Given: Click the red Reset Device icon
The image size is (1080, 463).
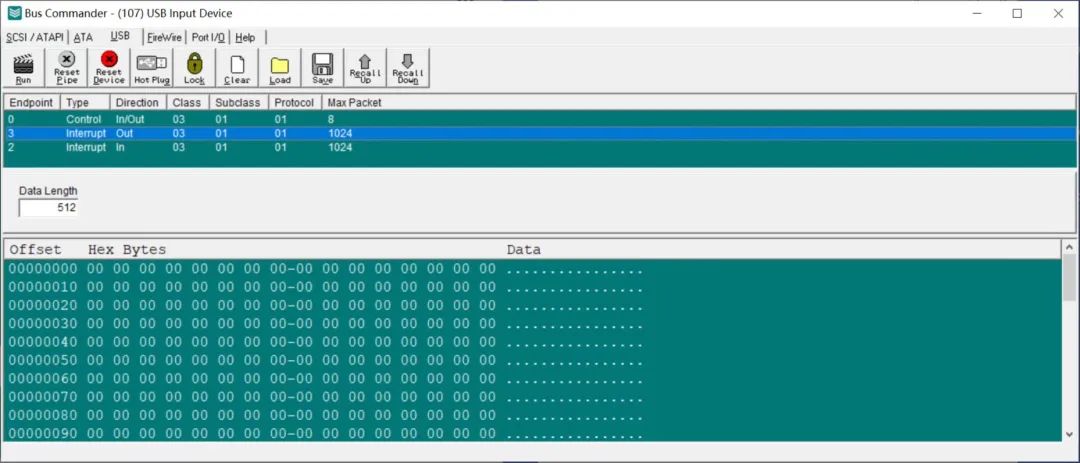Looking at the screenshot, I should [x=109, y=59].
